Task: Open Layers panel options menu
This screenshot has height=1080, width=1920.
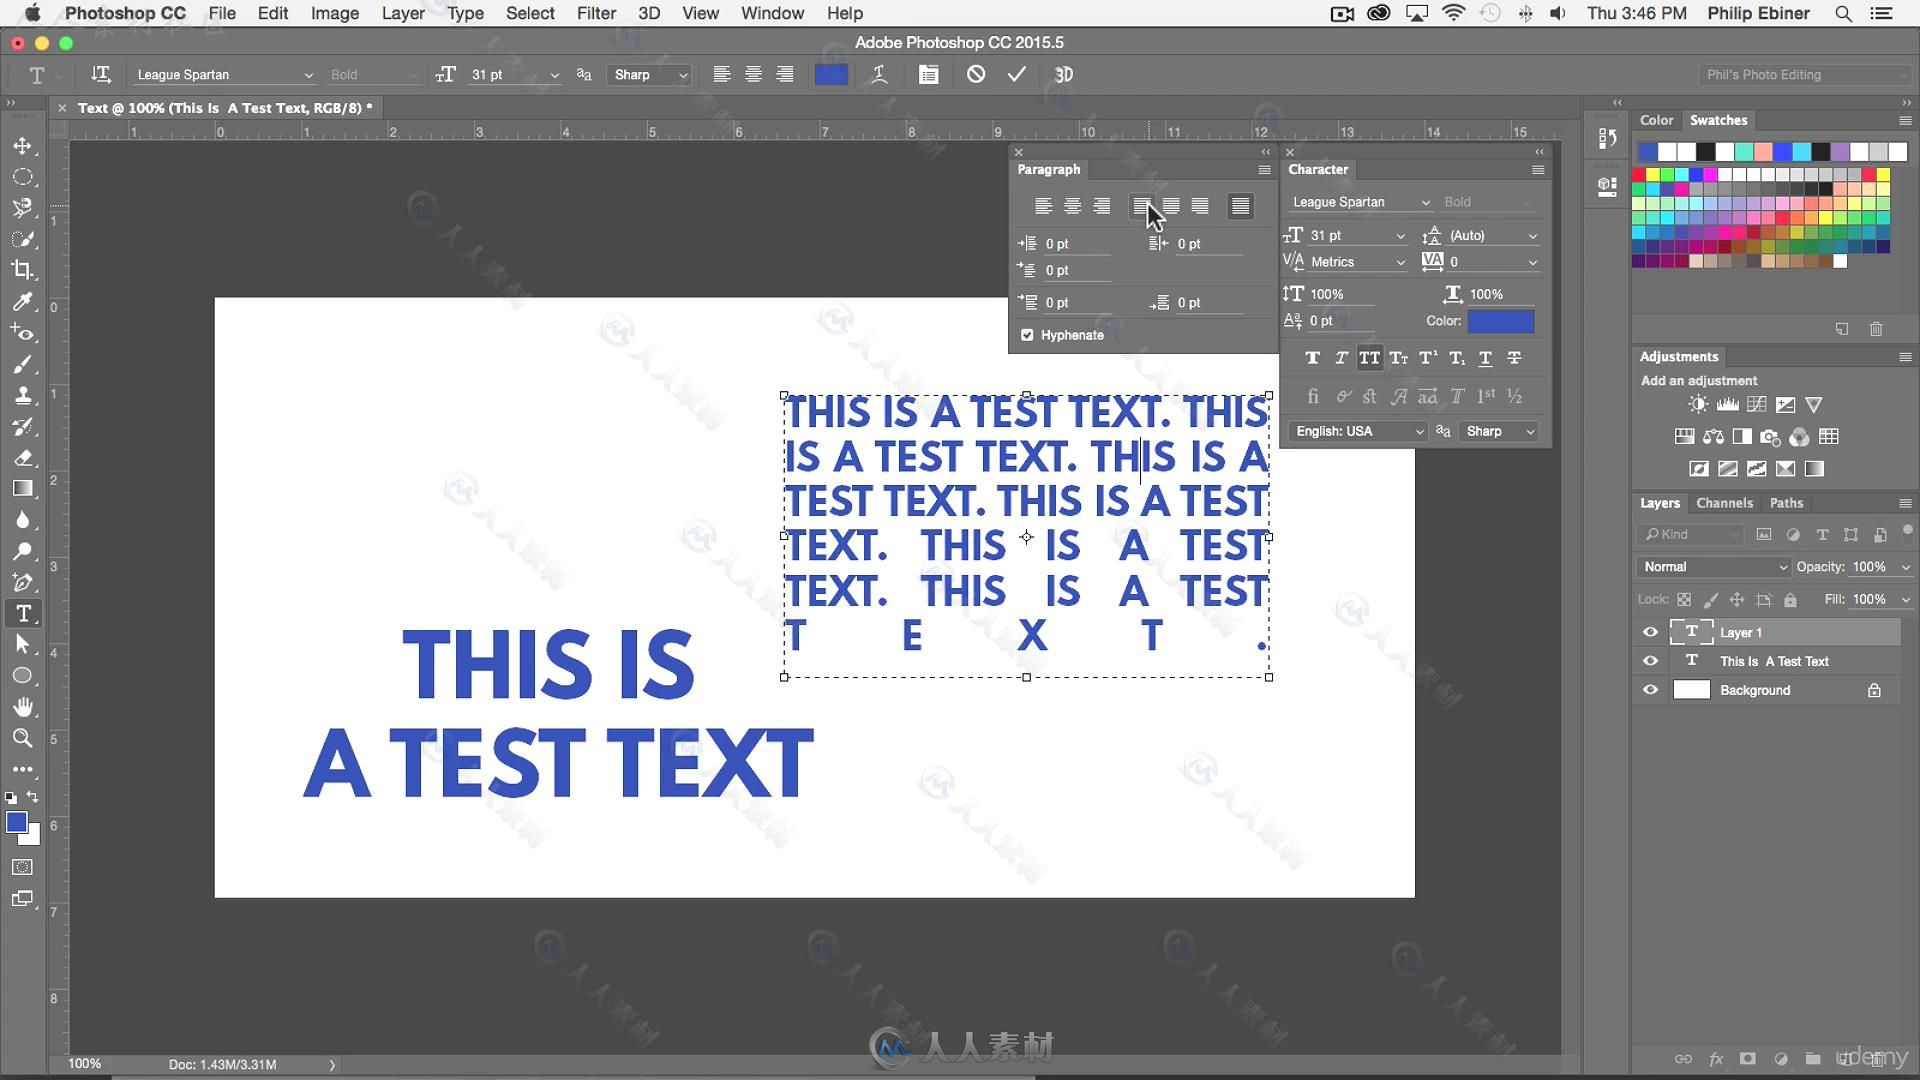Action: tap(1905, 503)
